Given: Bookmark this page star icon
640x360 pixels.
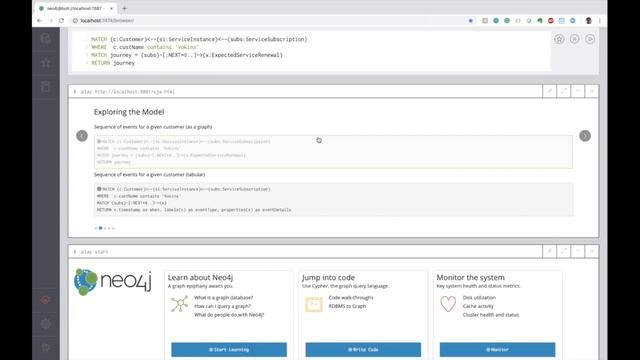Looking at the screenshot, I should point(471,20).
